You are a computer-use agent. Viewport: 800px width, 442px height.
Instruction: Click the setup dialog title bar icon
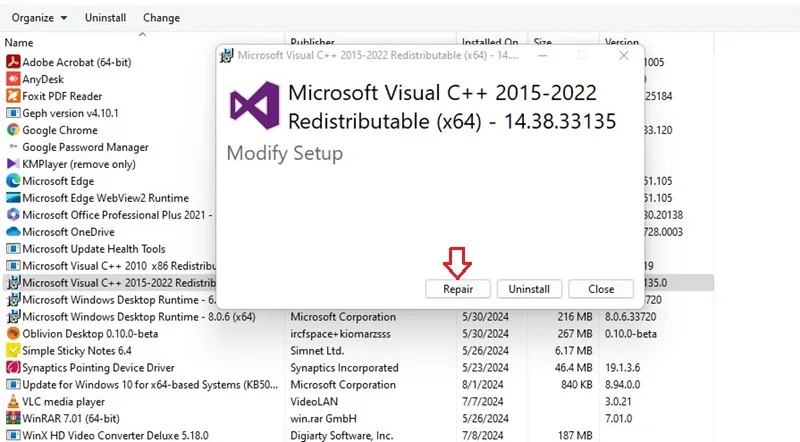[x=227, y=55]
